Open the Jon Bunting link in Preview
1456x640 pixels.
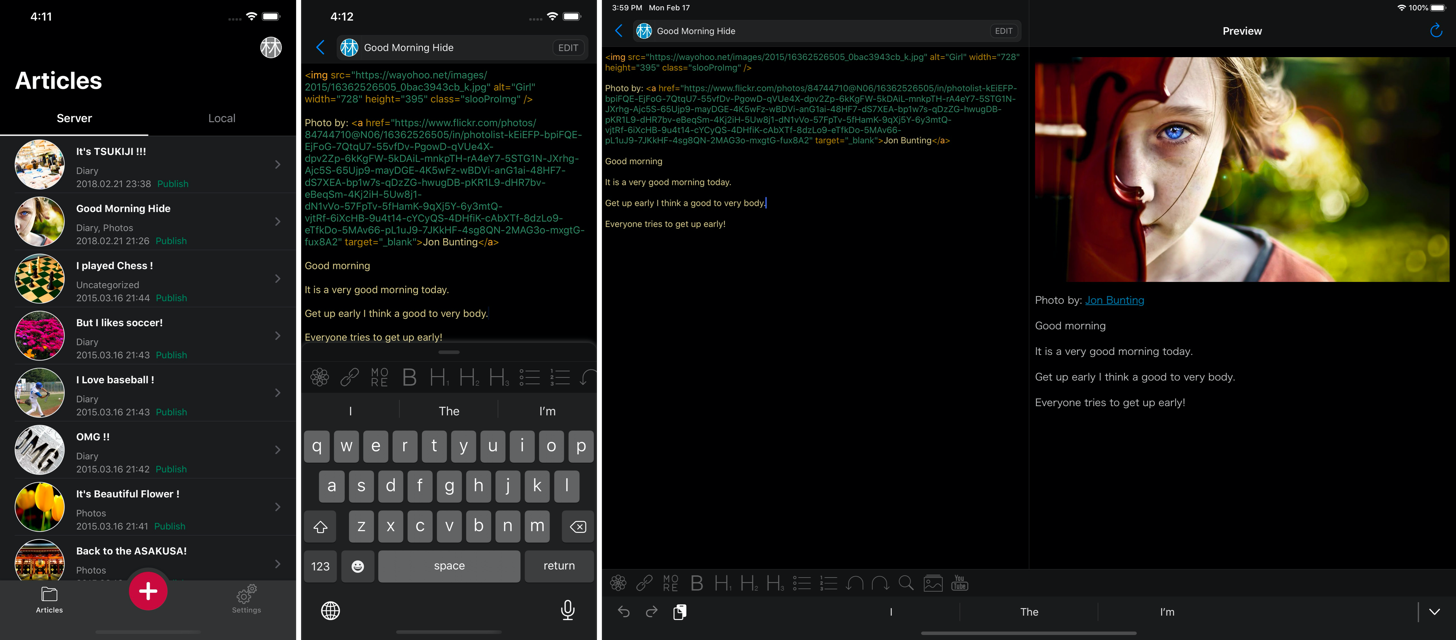[x=1115, y=300]
